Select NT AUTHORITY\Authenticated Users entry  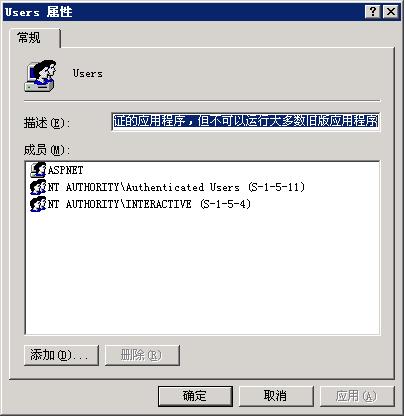click(176, 187)
